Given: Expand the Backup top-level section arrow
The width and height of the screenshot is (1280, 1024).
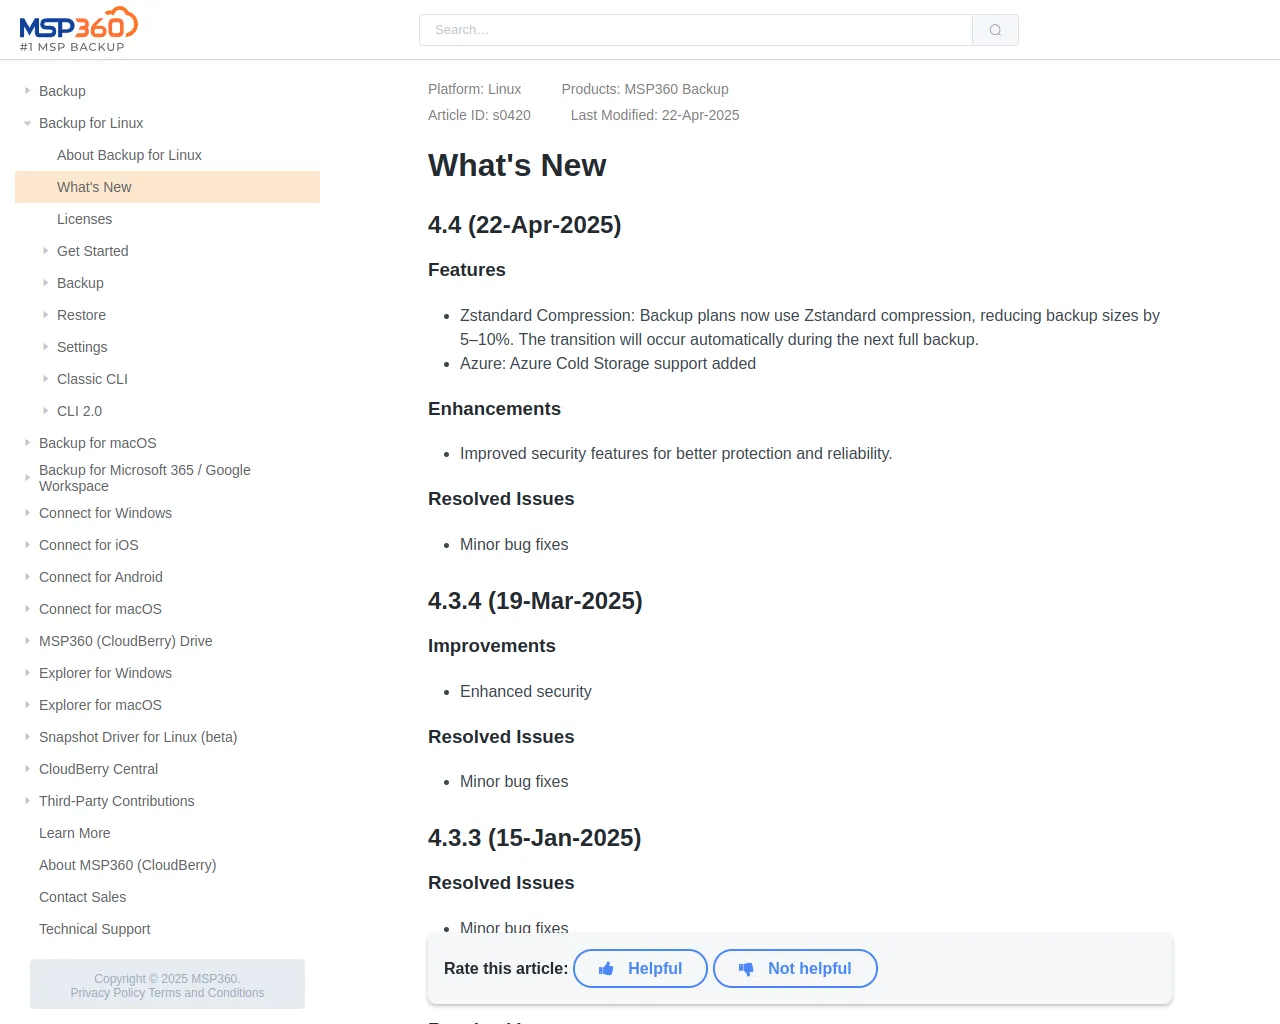Looking at the screenshot, I should pos(27,91).
